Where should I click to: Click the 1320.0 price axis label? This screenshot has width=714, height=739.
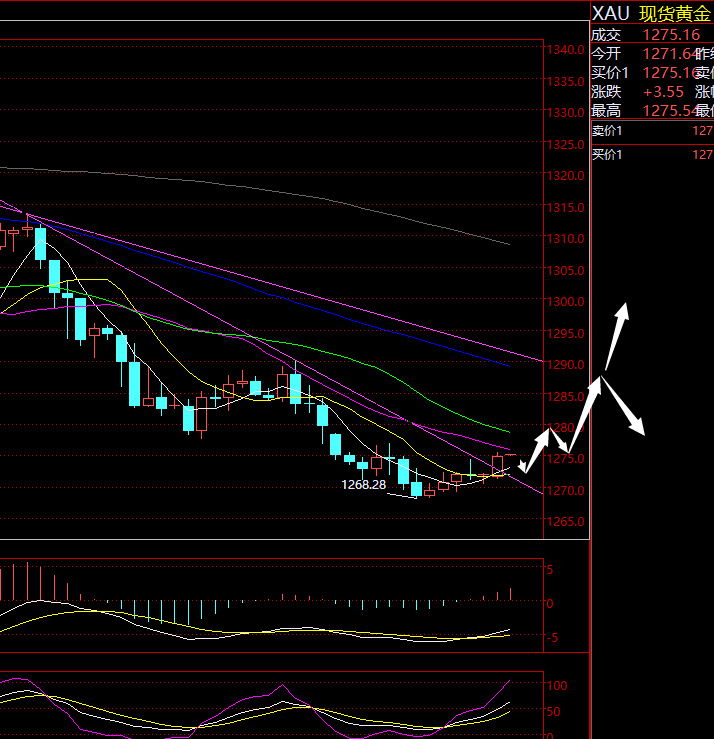[565, 176]
